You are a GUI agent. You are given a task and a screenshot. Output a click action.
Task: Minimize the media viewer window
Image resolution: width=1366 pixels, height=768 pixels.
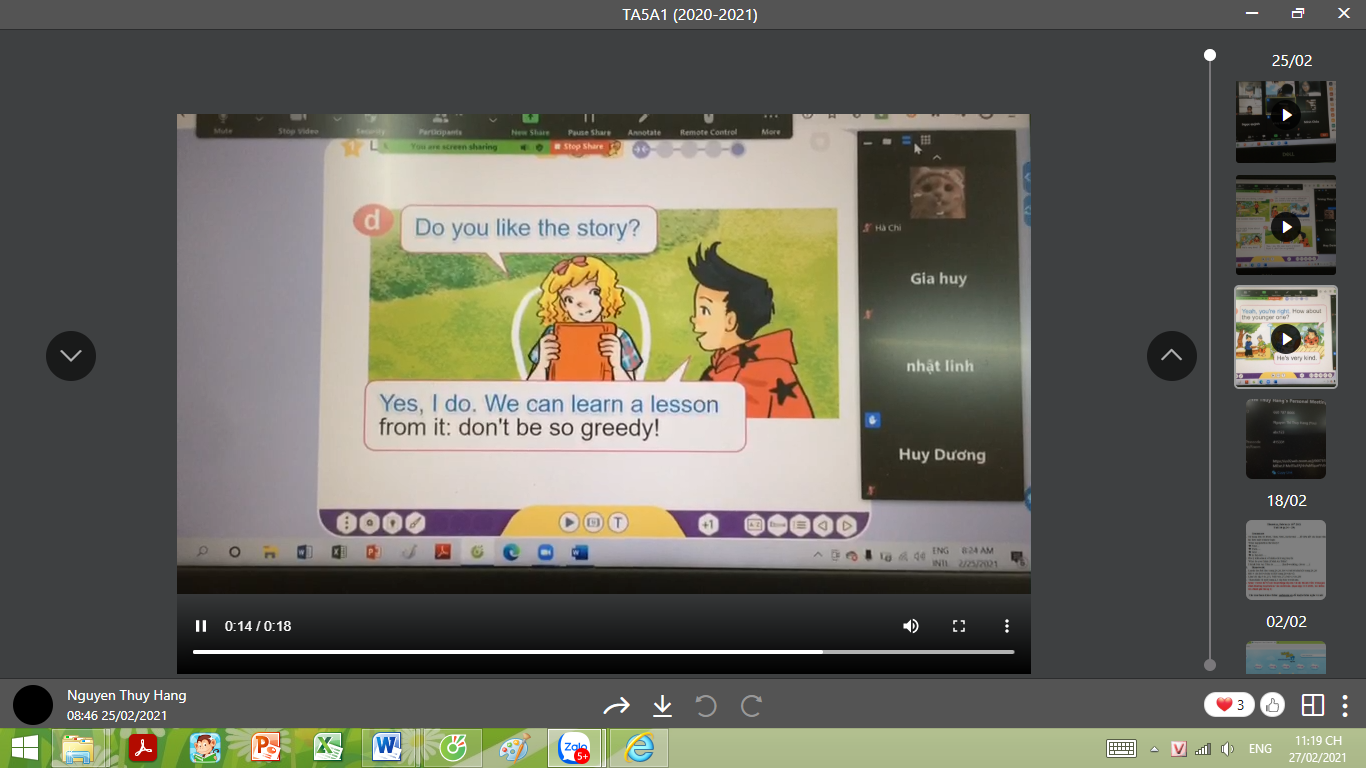tap(1252, 13)
